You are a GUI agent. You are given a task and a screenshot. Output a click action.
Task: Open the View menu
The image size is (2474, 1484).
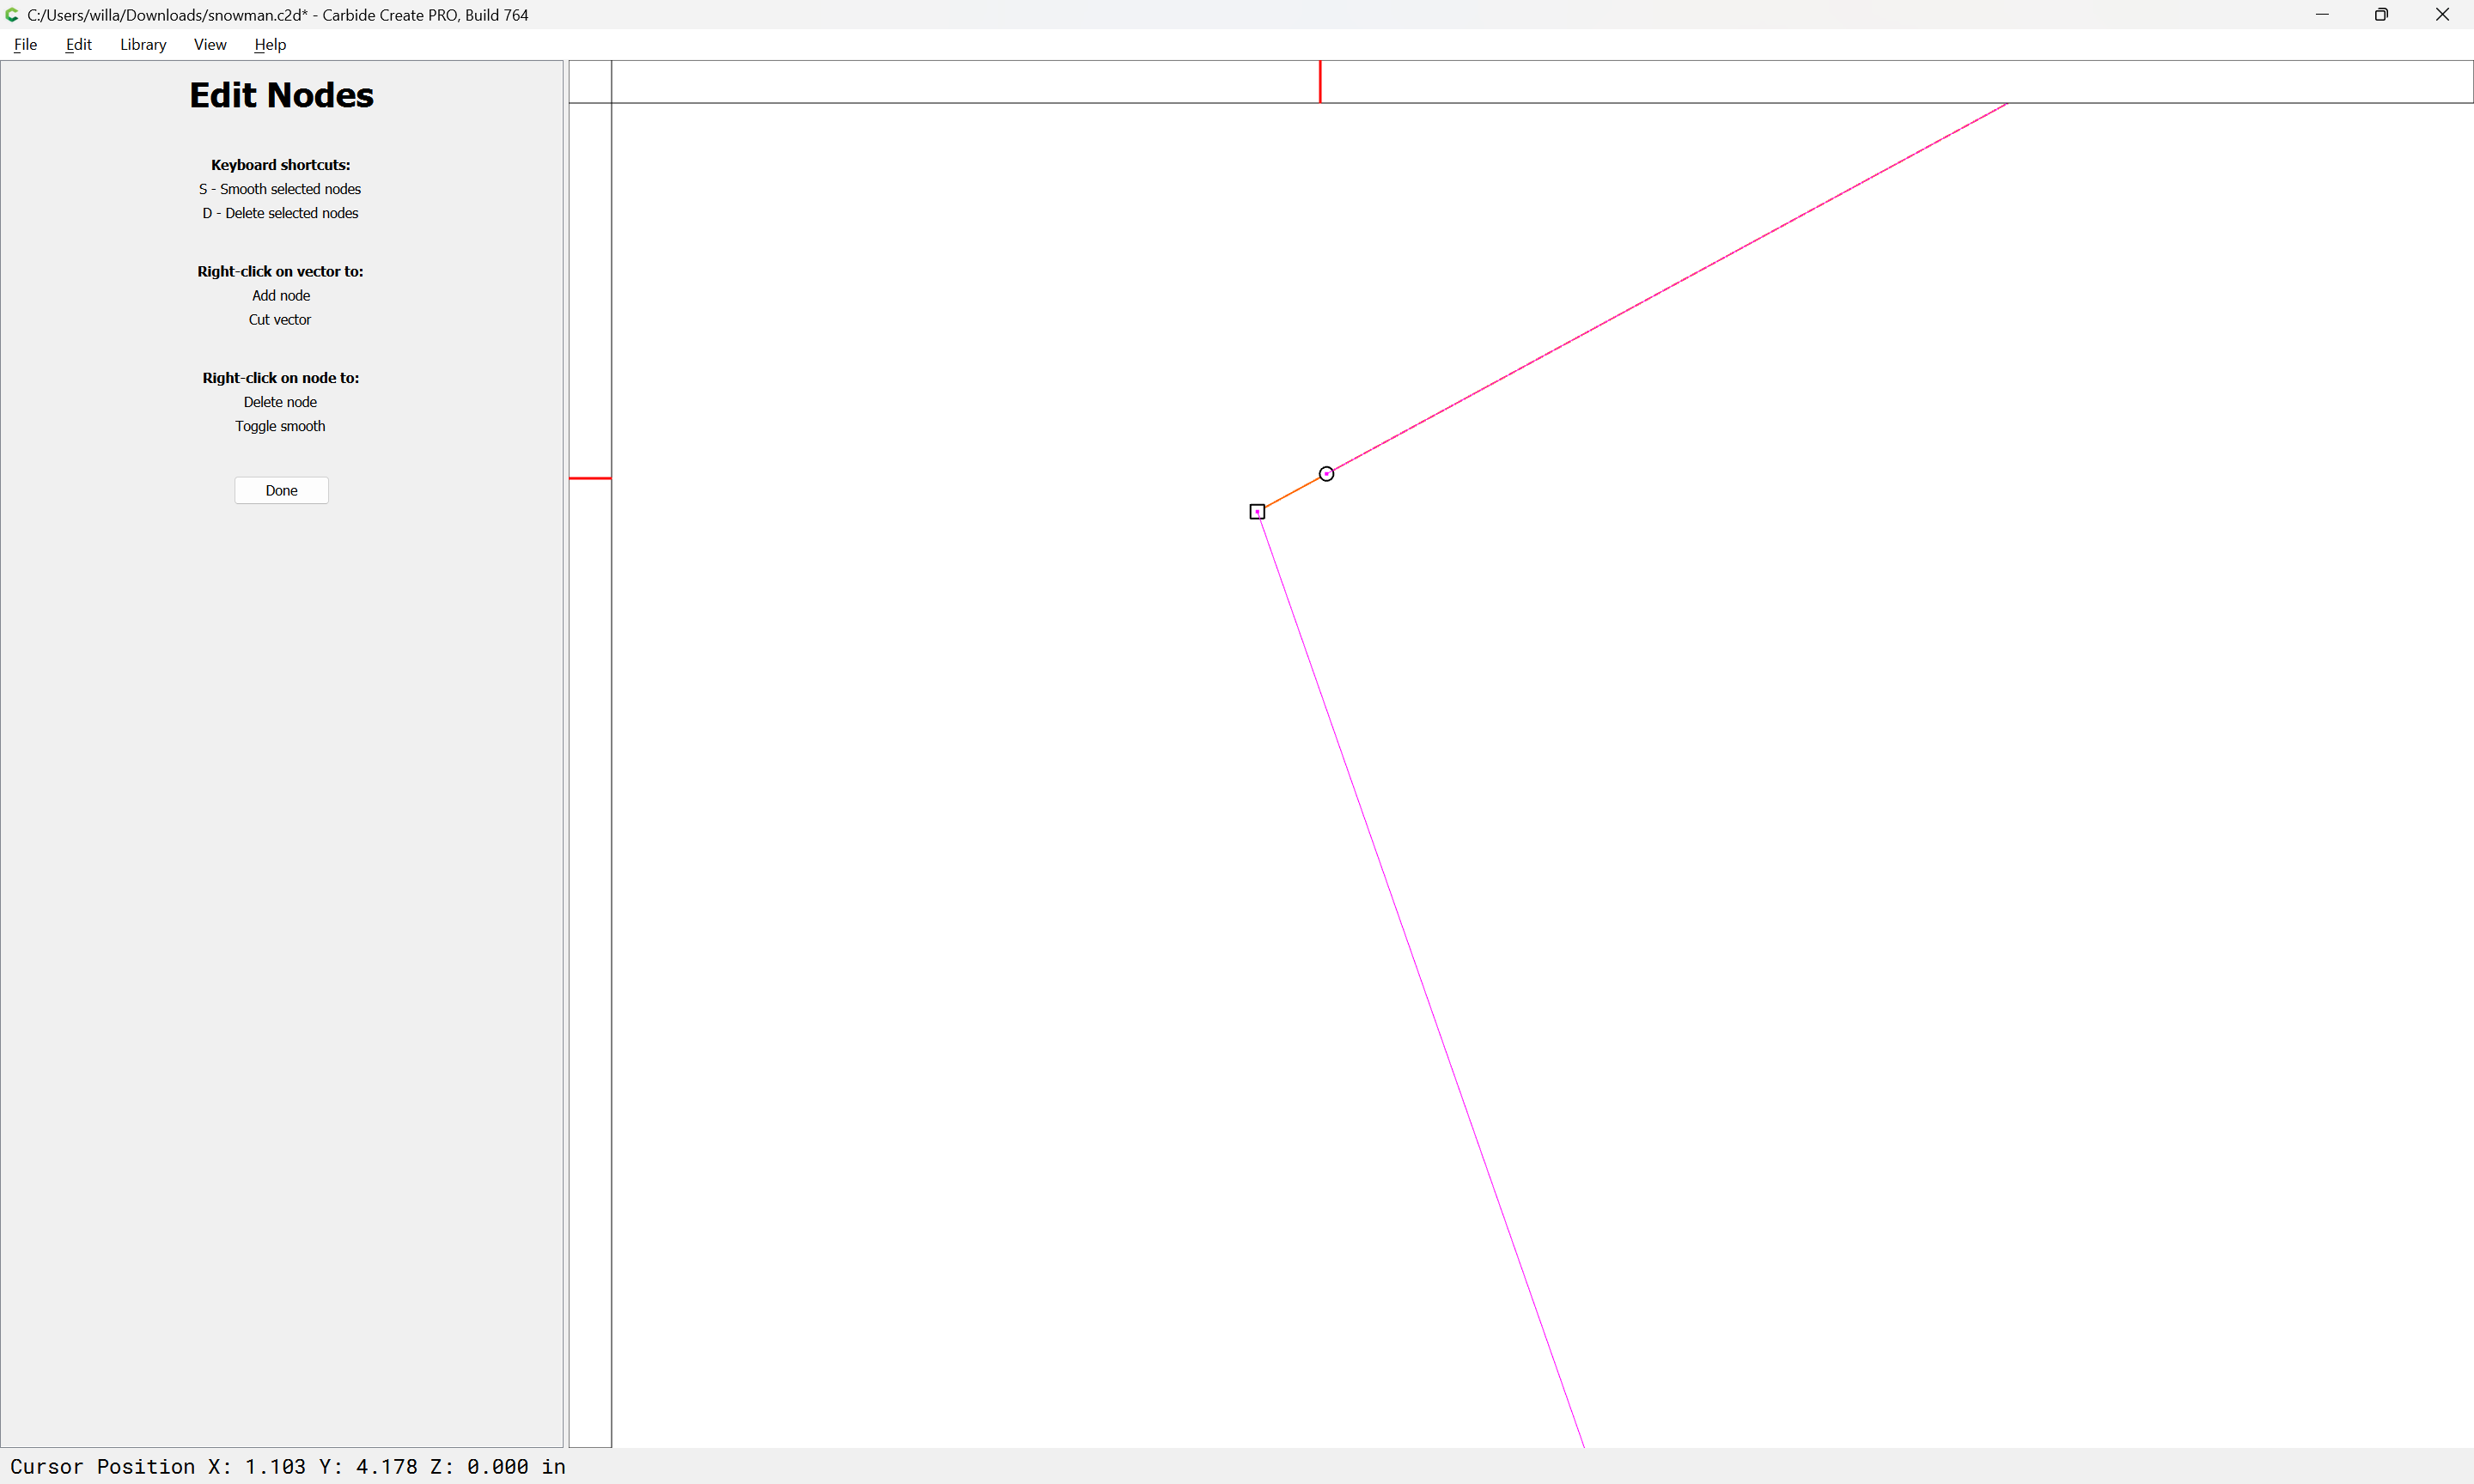click(210, 44)
